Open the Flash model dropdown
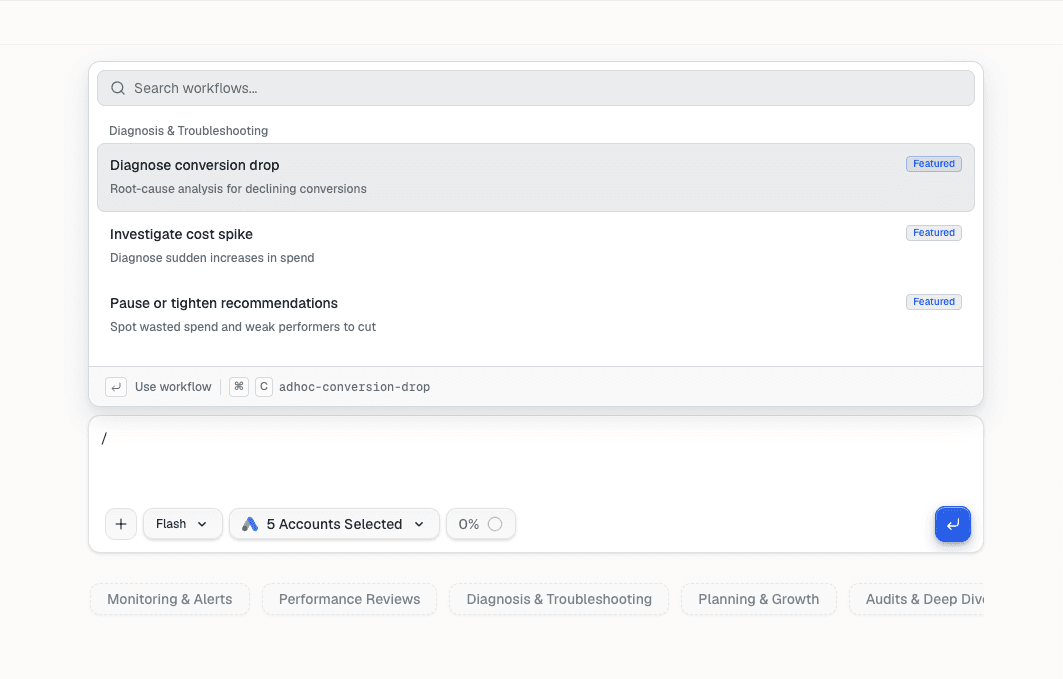The width and height of the screenshot is (1063, 679). pyautogui.click(x=182, y=524)
